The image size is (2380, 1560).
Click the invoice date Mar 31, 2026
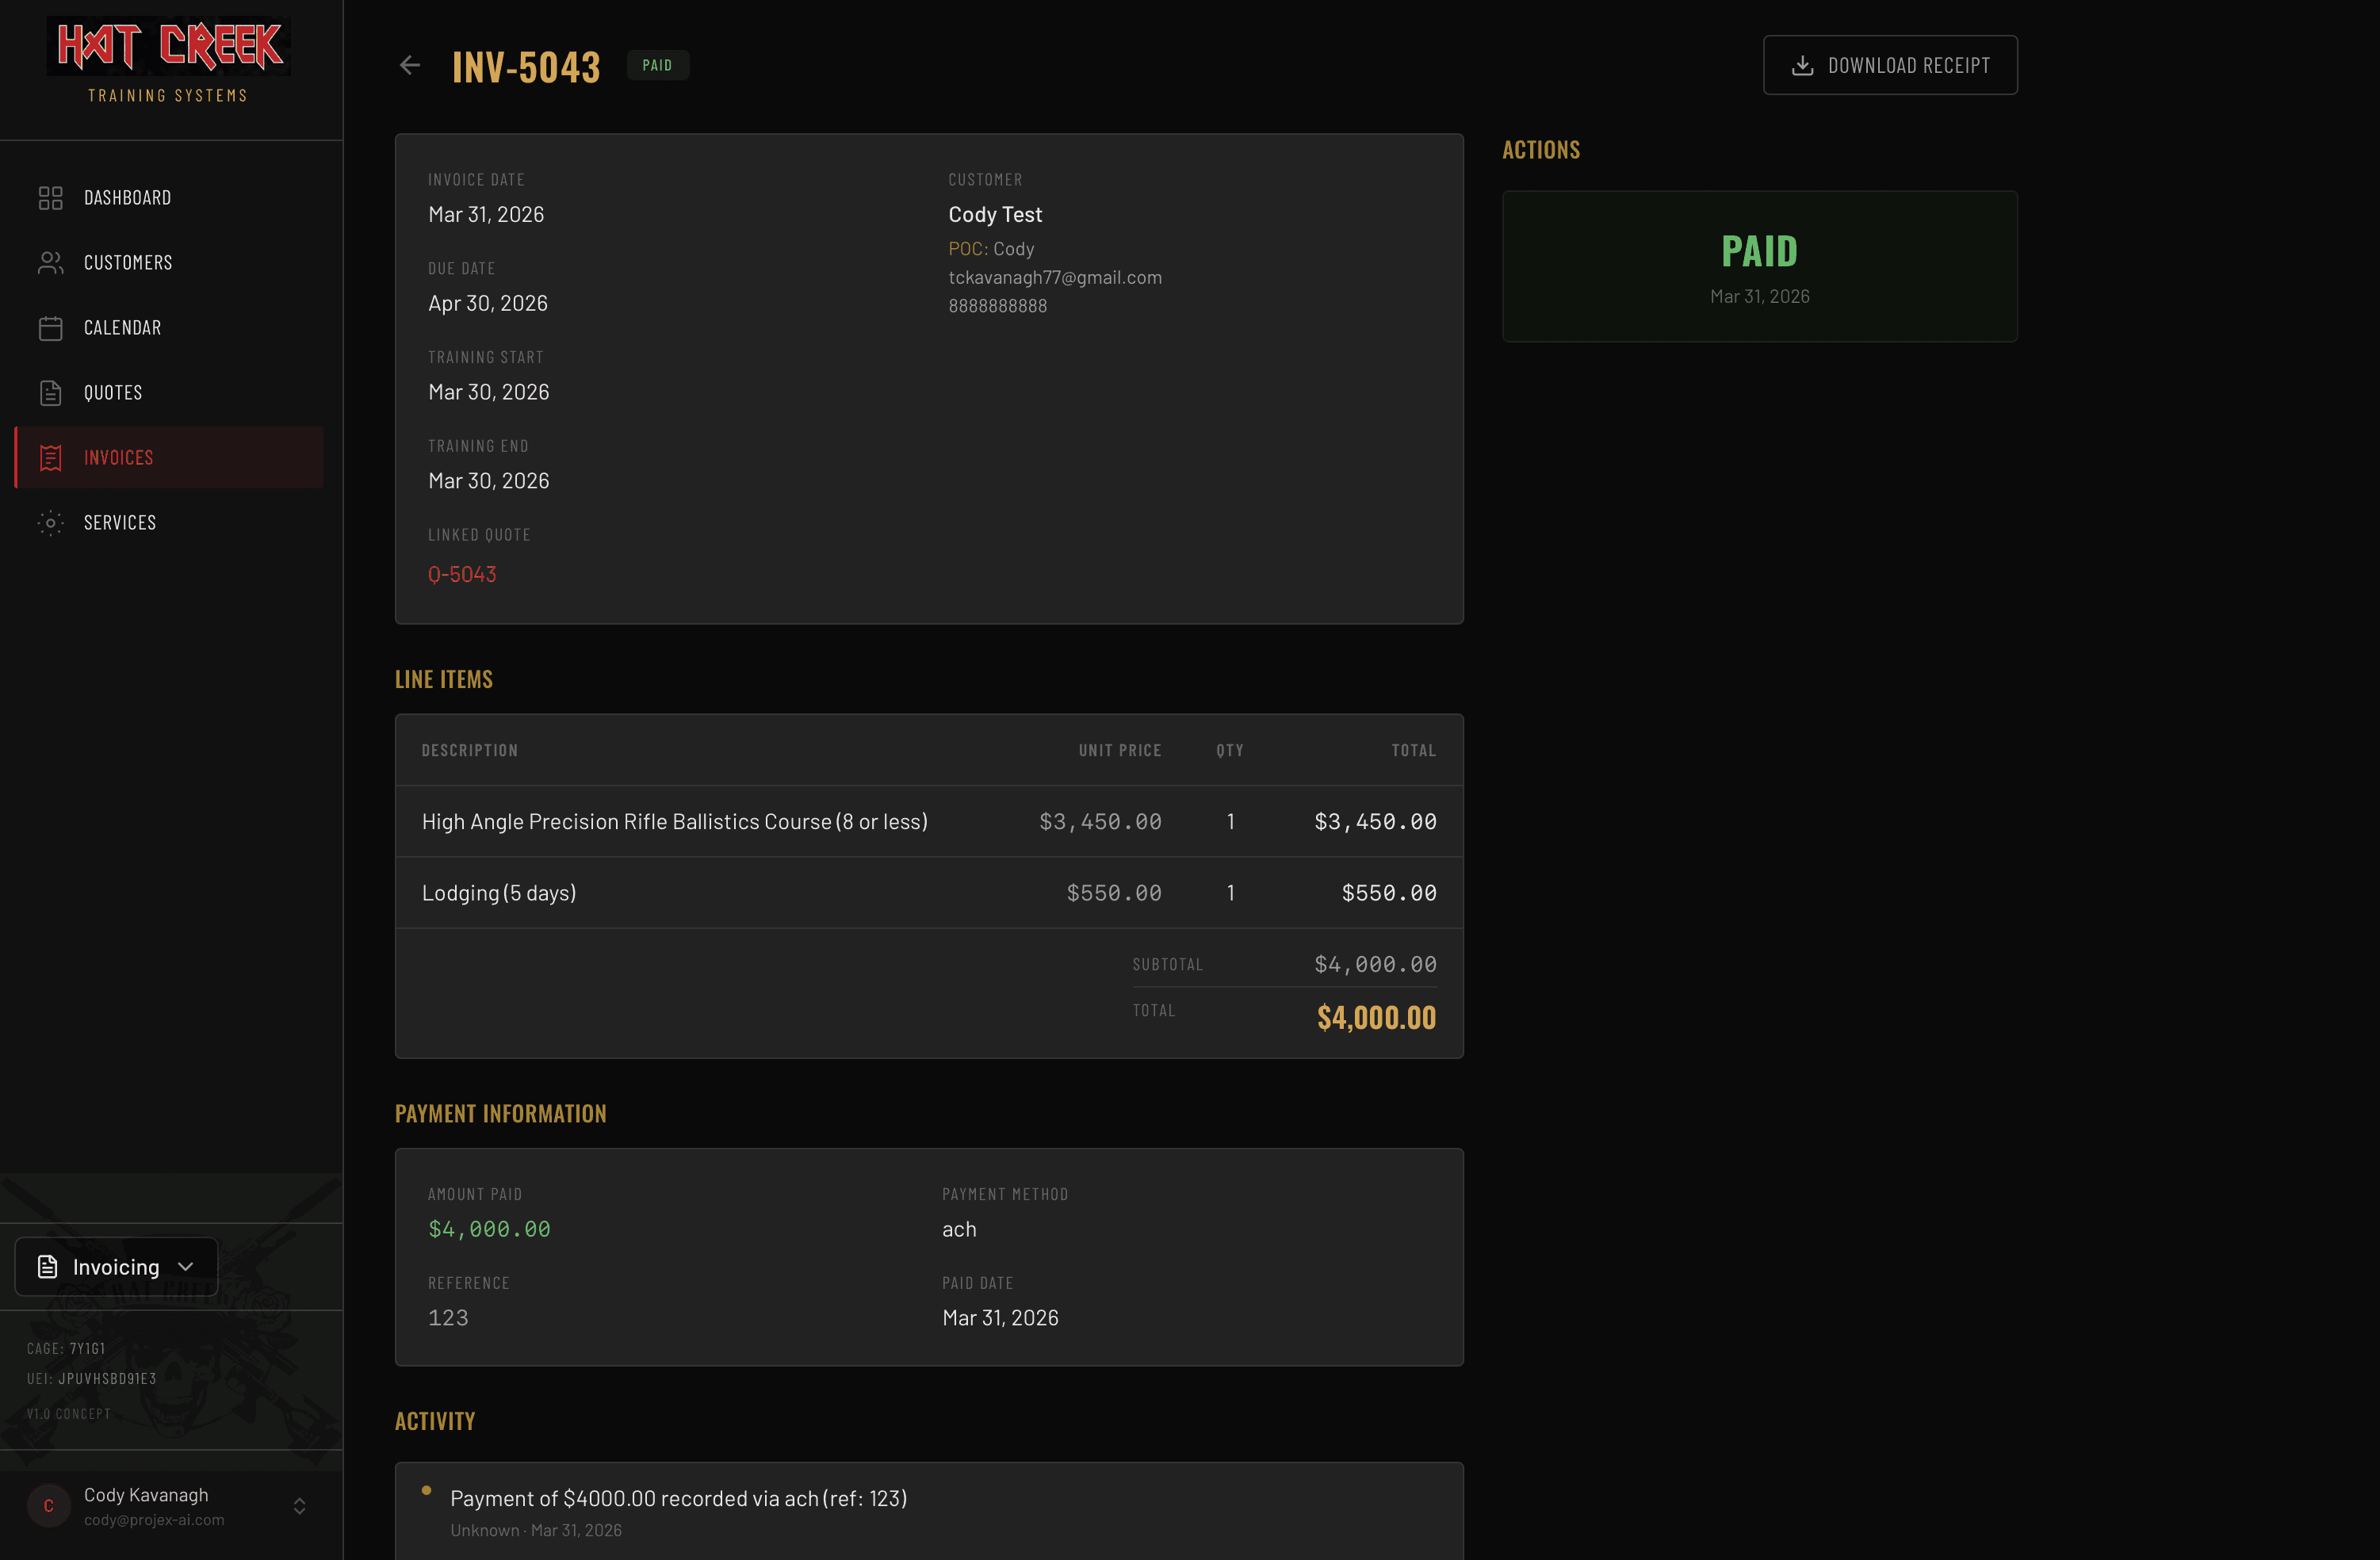click(486, 215)
